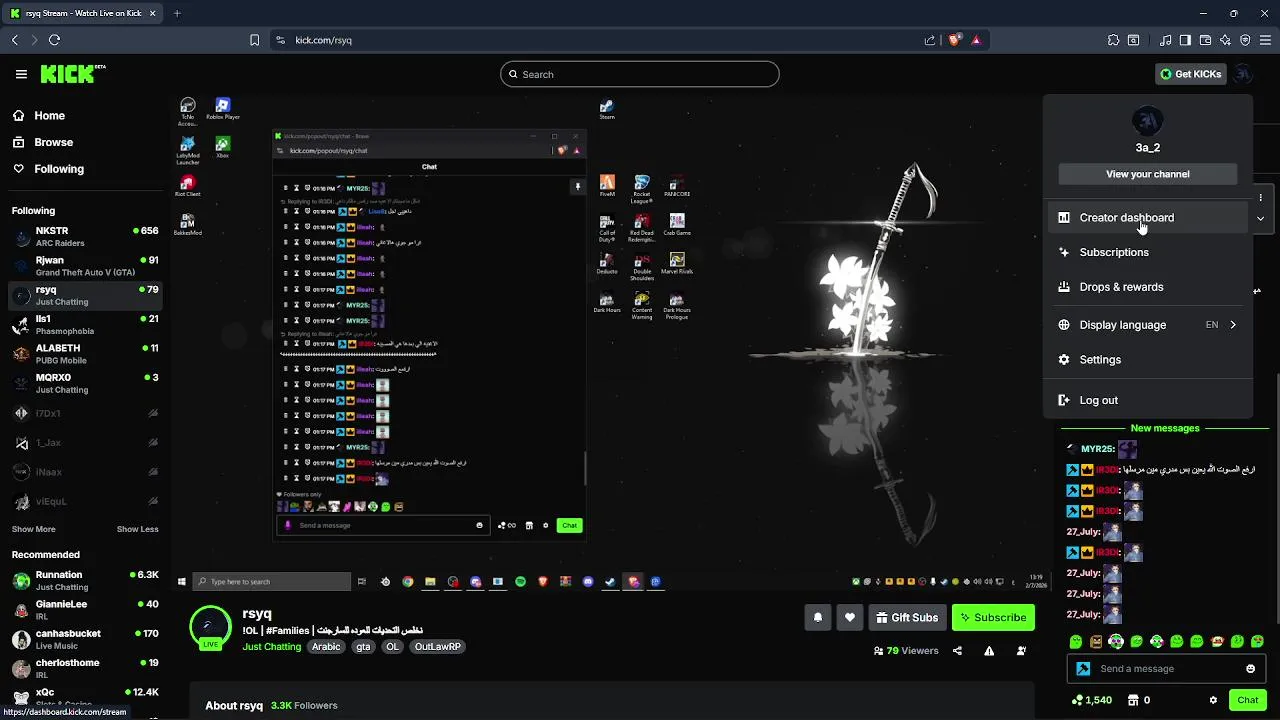
Task: Click the KICK logo
Action: pos(72,74)
